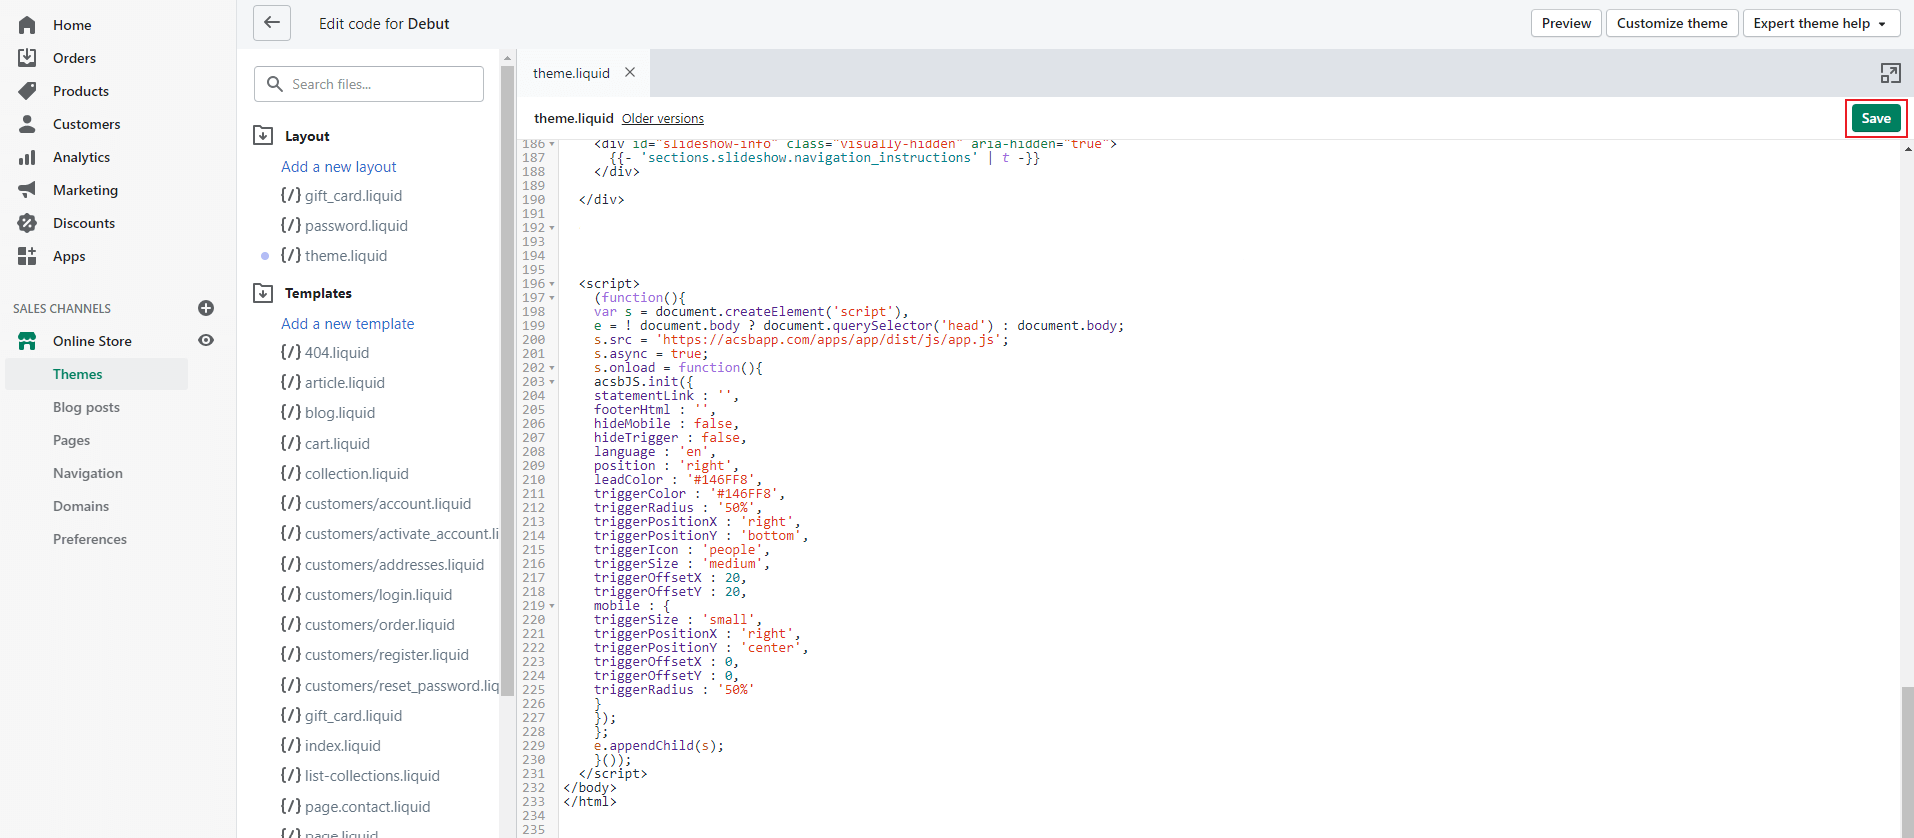Open customers/order.liquid template

368,625
